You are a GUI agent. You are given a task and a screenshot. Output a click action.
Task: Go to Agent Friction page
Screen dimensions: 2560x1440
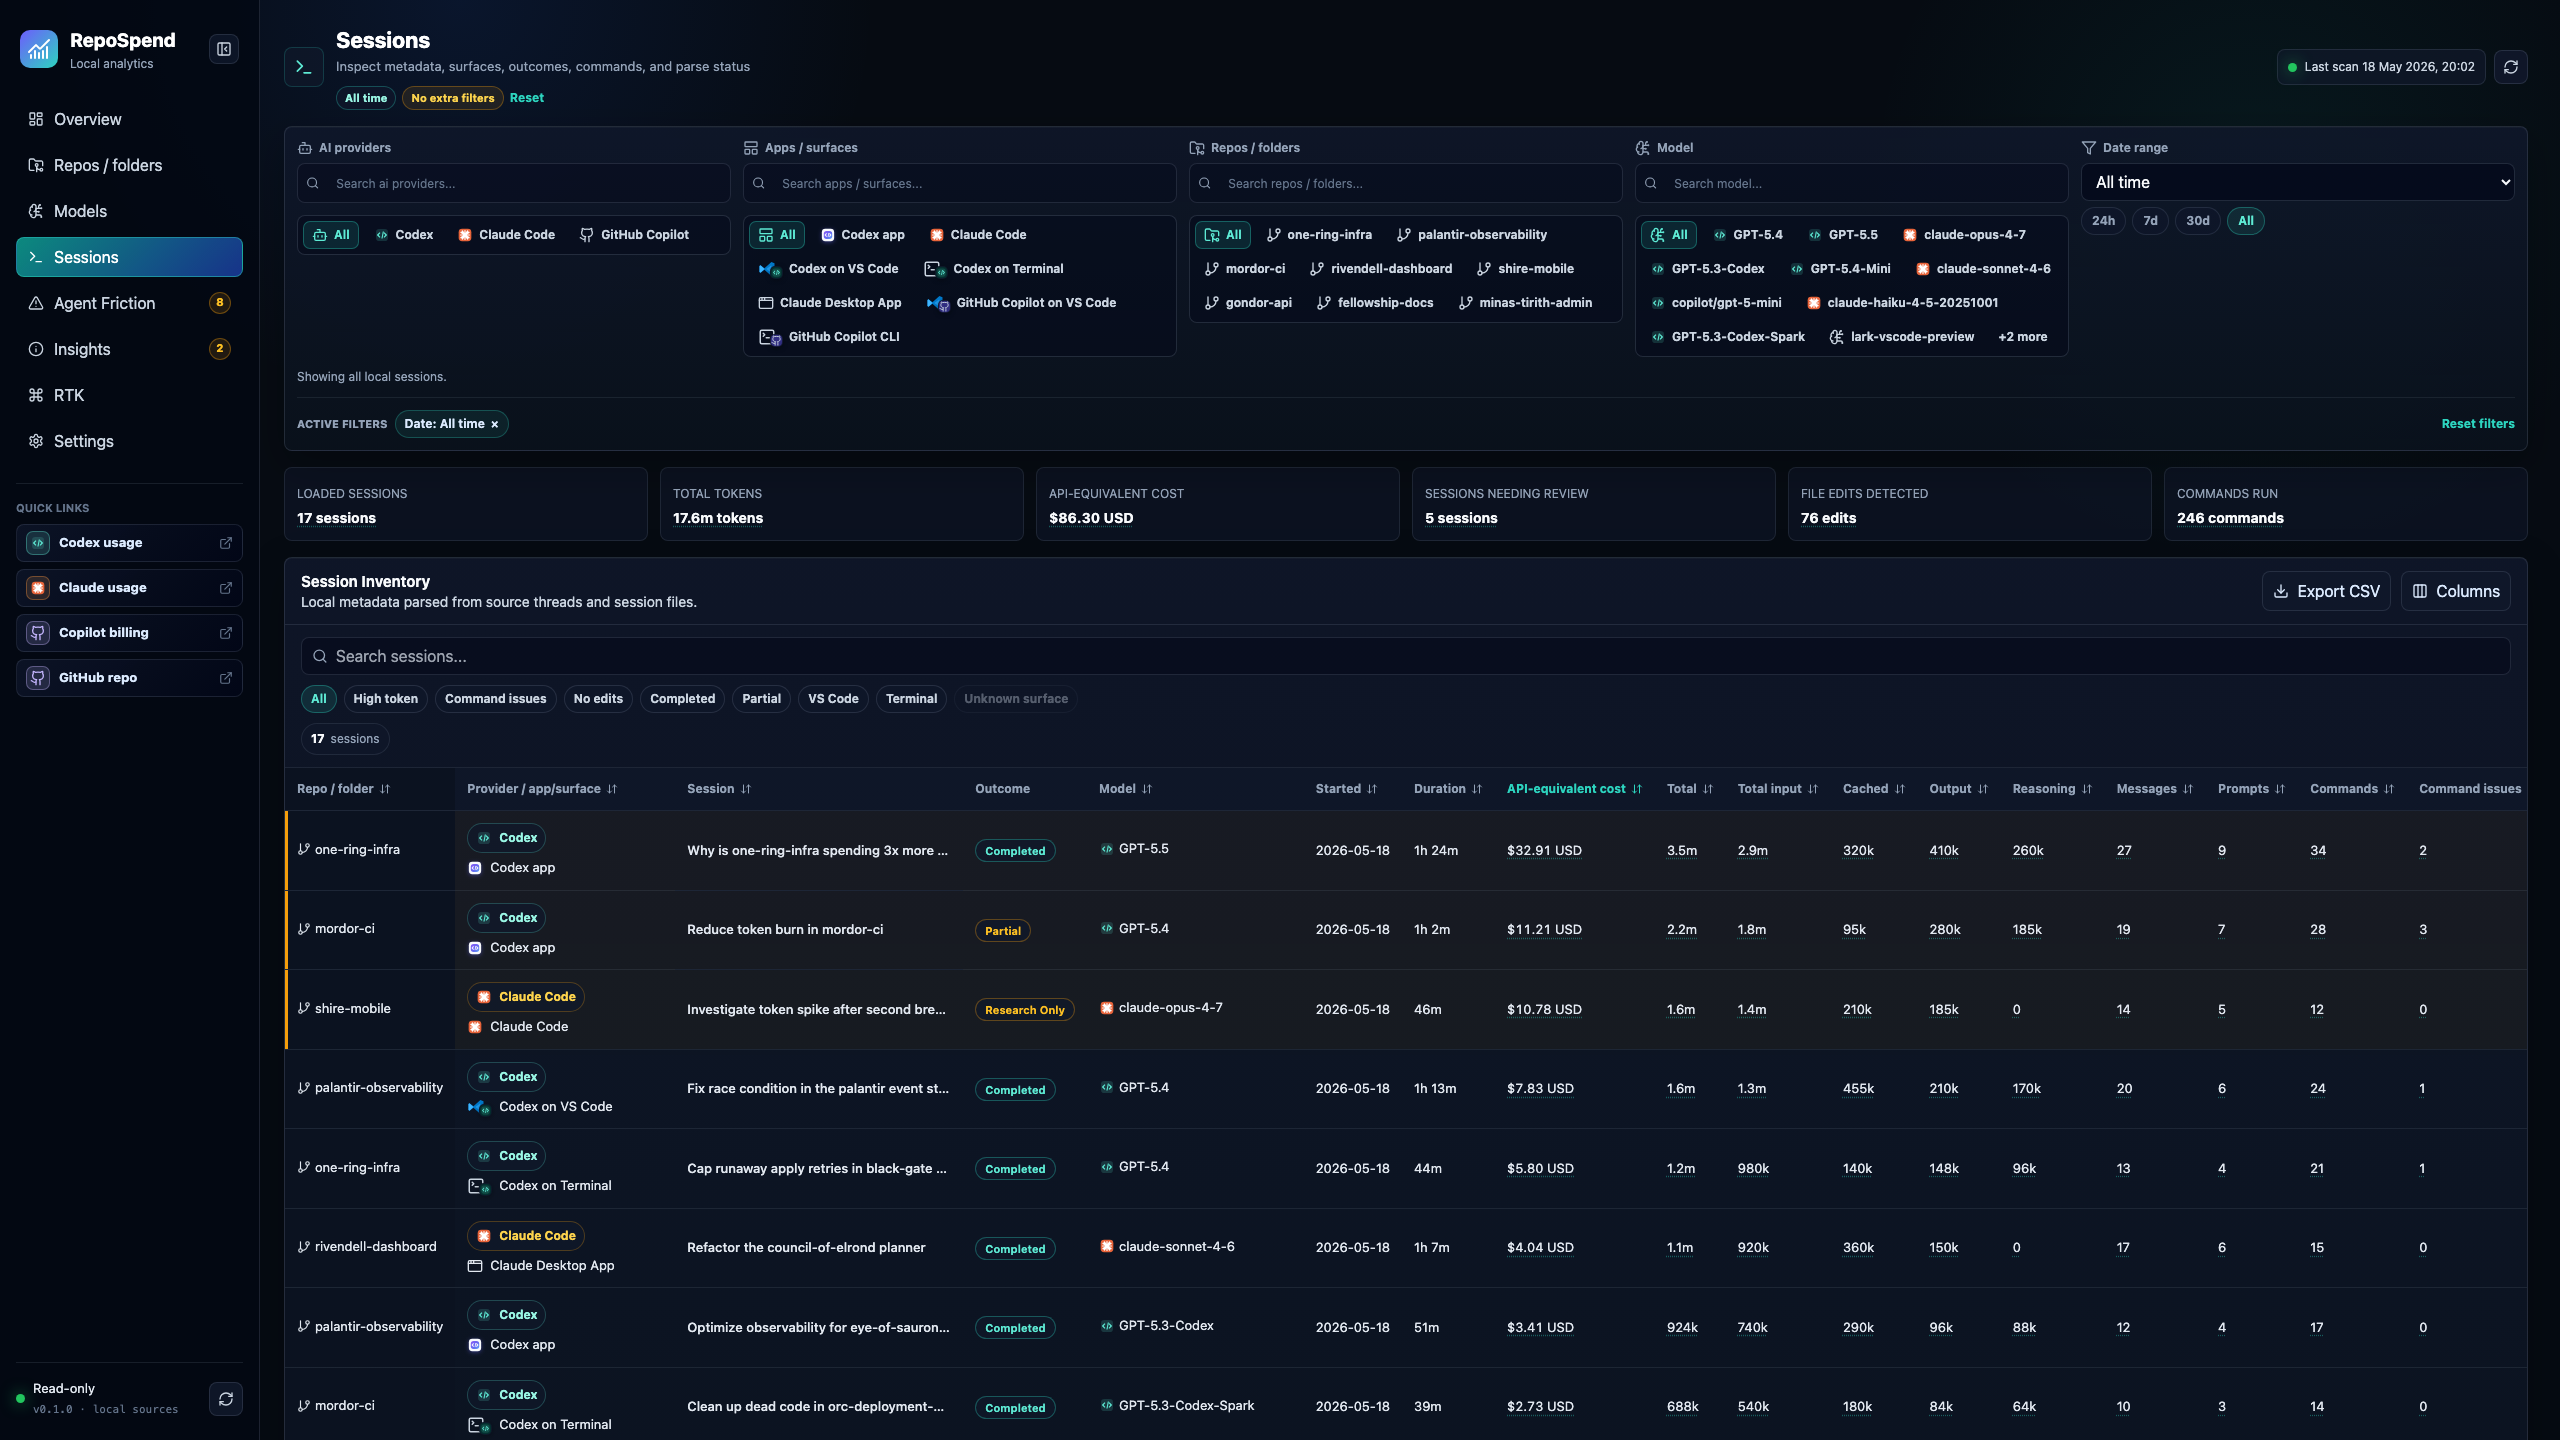[x=129, y=303]
